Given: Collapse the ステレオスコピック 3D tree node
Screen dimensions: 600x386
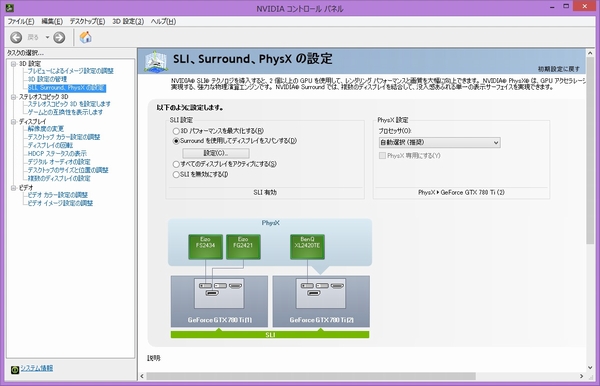Looking at the screenshot, I should (13, 97).
